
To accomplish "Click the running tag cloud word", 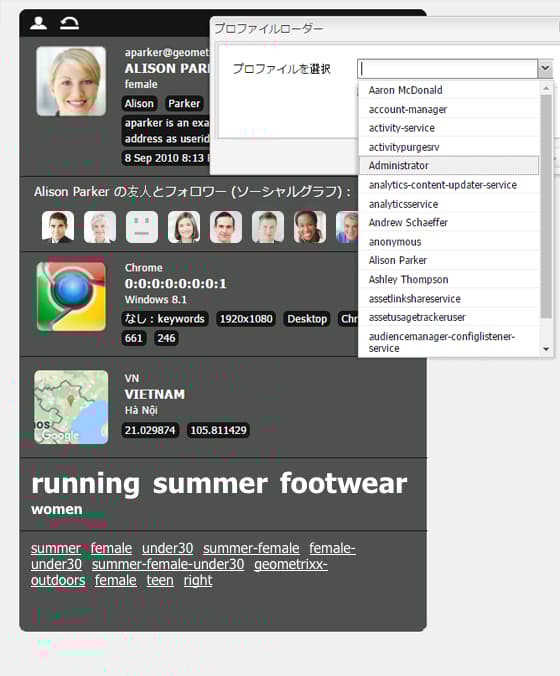I will pos(86,484).
